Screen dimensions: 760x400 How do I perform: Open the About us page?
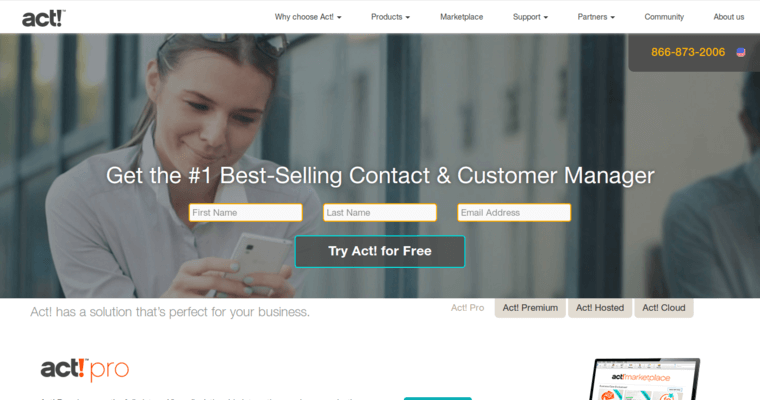[728, 17]
